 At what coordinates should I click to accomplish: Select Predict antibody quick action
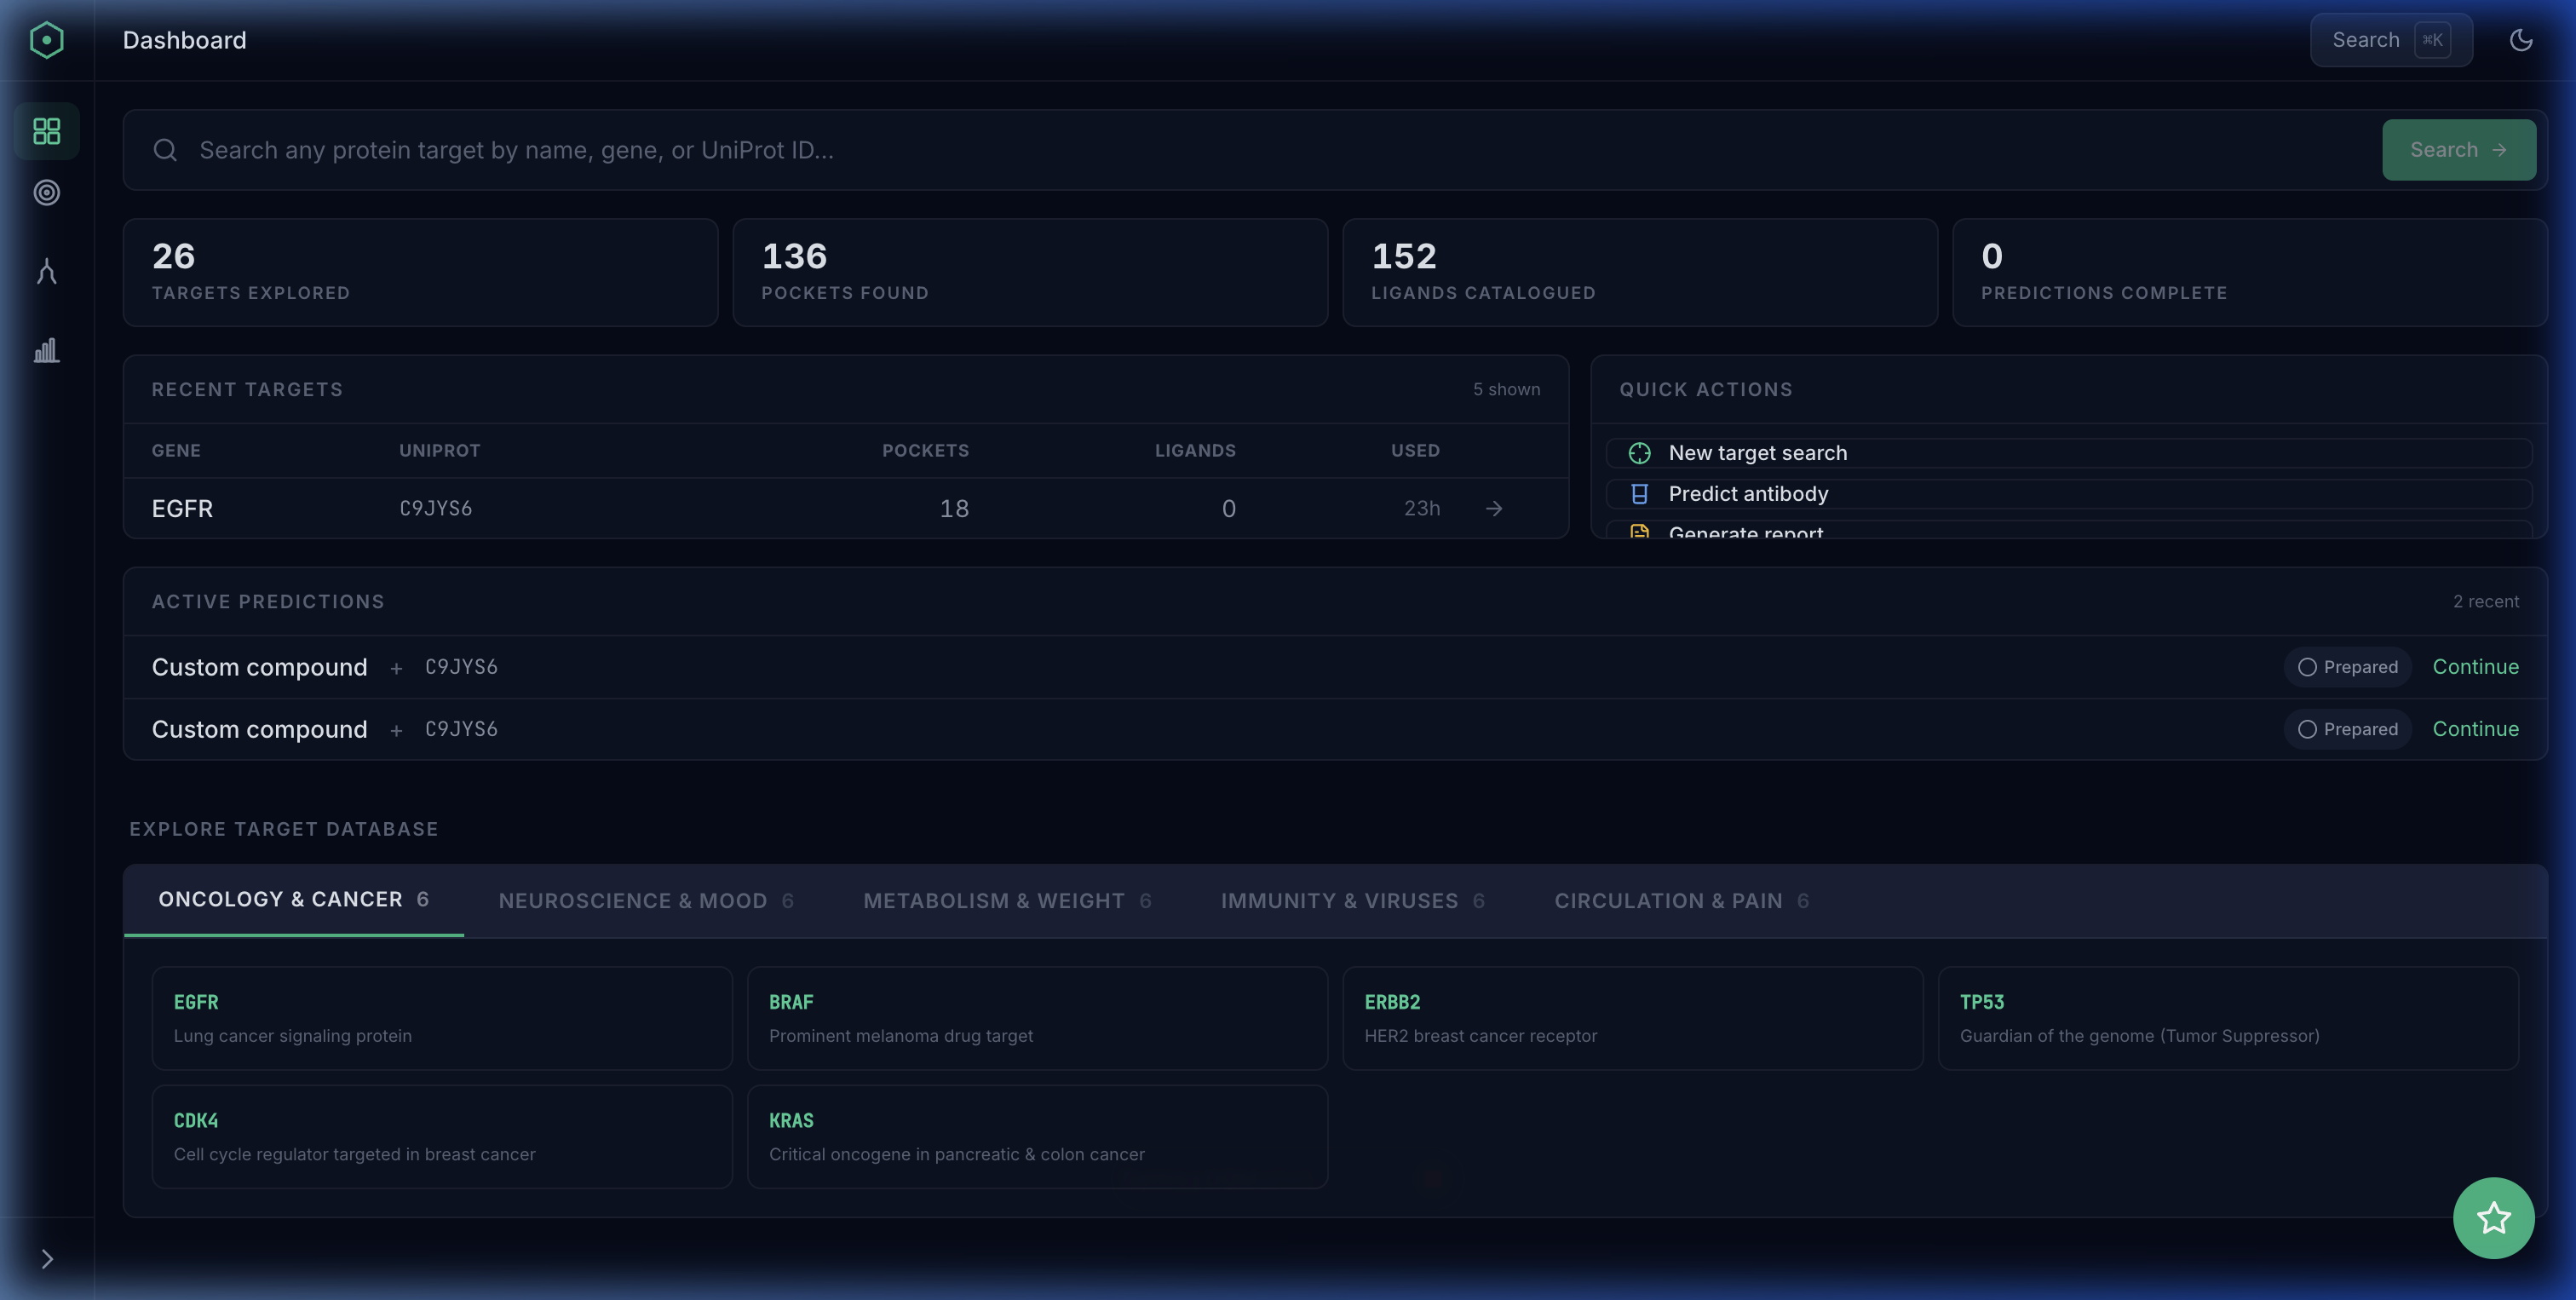click(1747, 494)
